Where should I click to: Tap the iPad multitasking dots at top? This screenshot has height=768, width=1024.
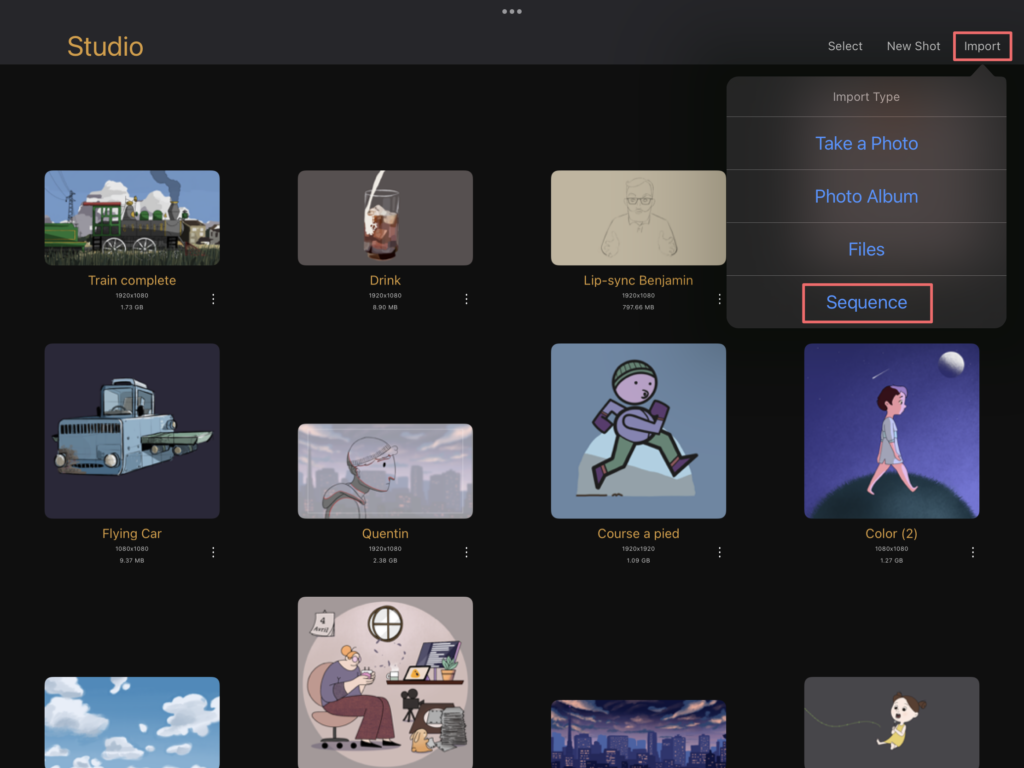(512, 11)
